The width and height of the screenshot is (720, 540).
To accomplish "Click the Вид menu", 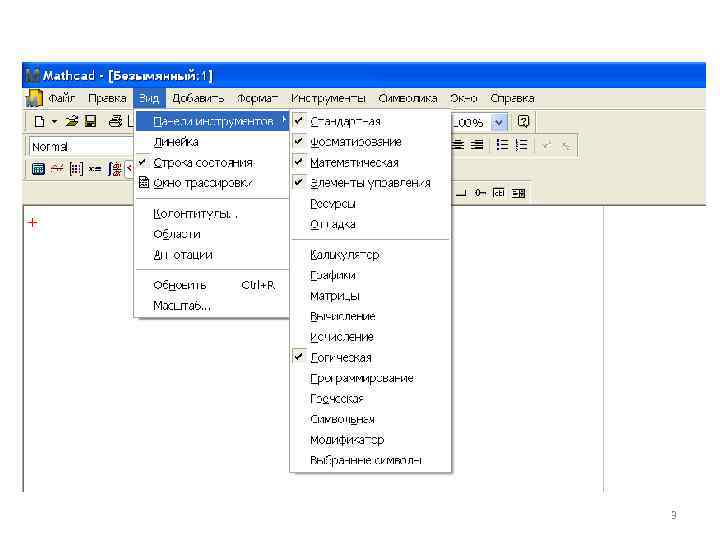I will click(149, 98).
